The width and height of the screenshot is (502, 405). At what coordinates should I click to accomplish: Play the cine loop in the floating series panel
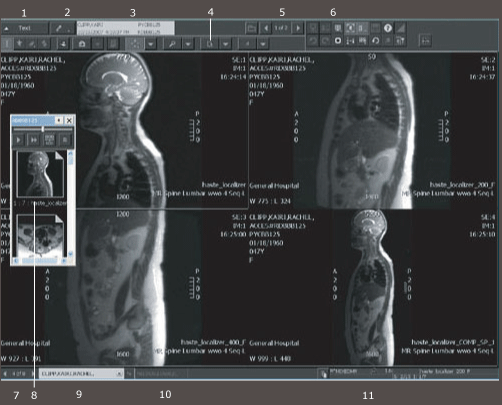19,140
